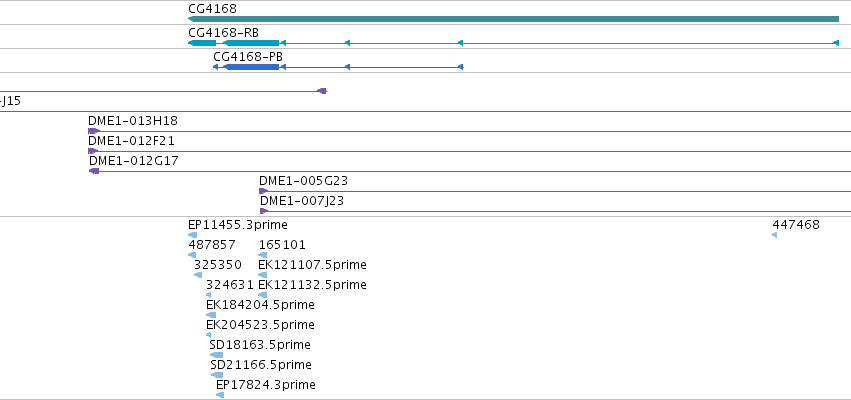851x400 pixels.
Task: Click the DME1-012G17 arrow glyph
Action: pyautogui.click(x=94, y=171)
